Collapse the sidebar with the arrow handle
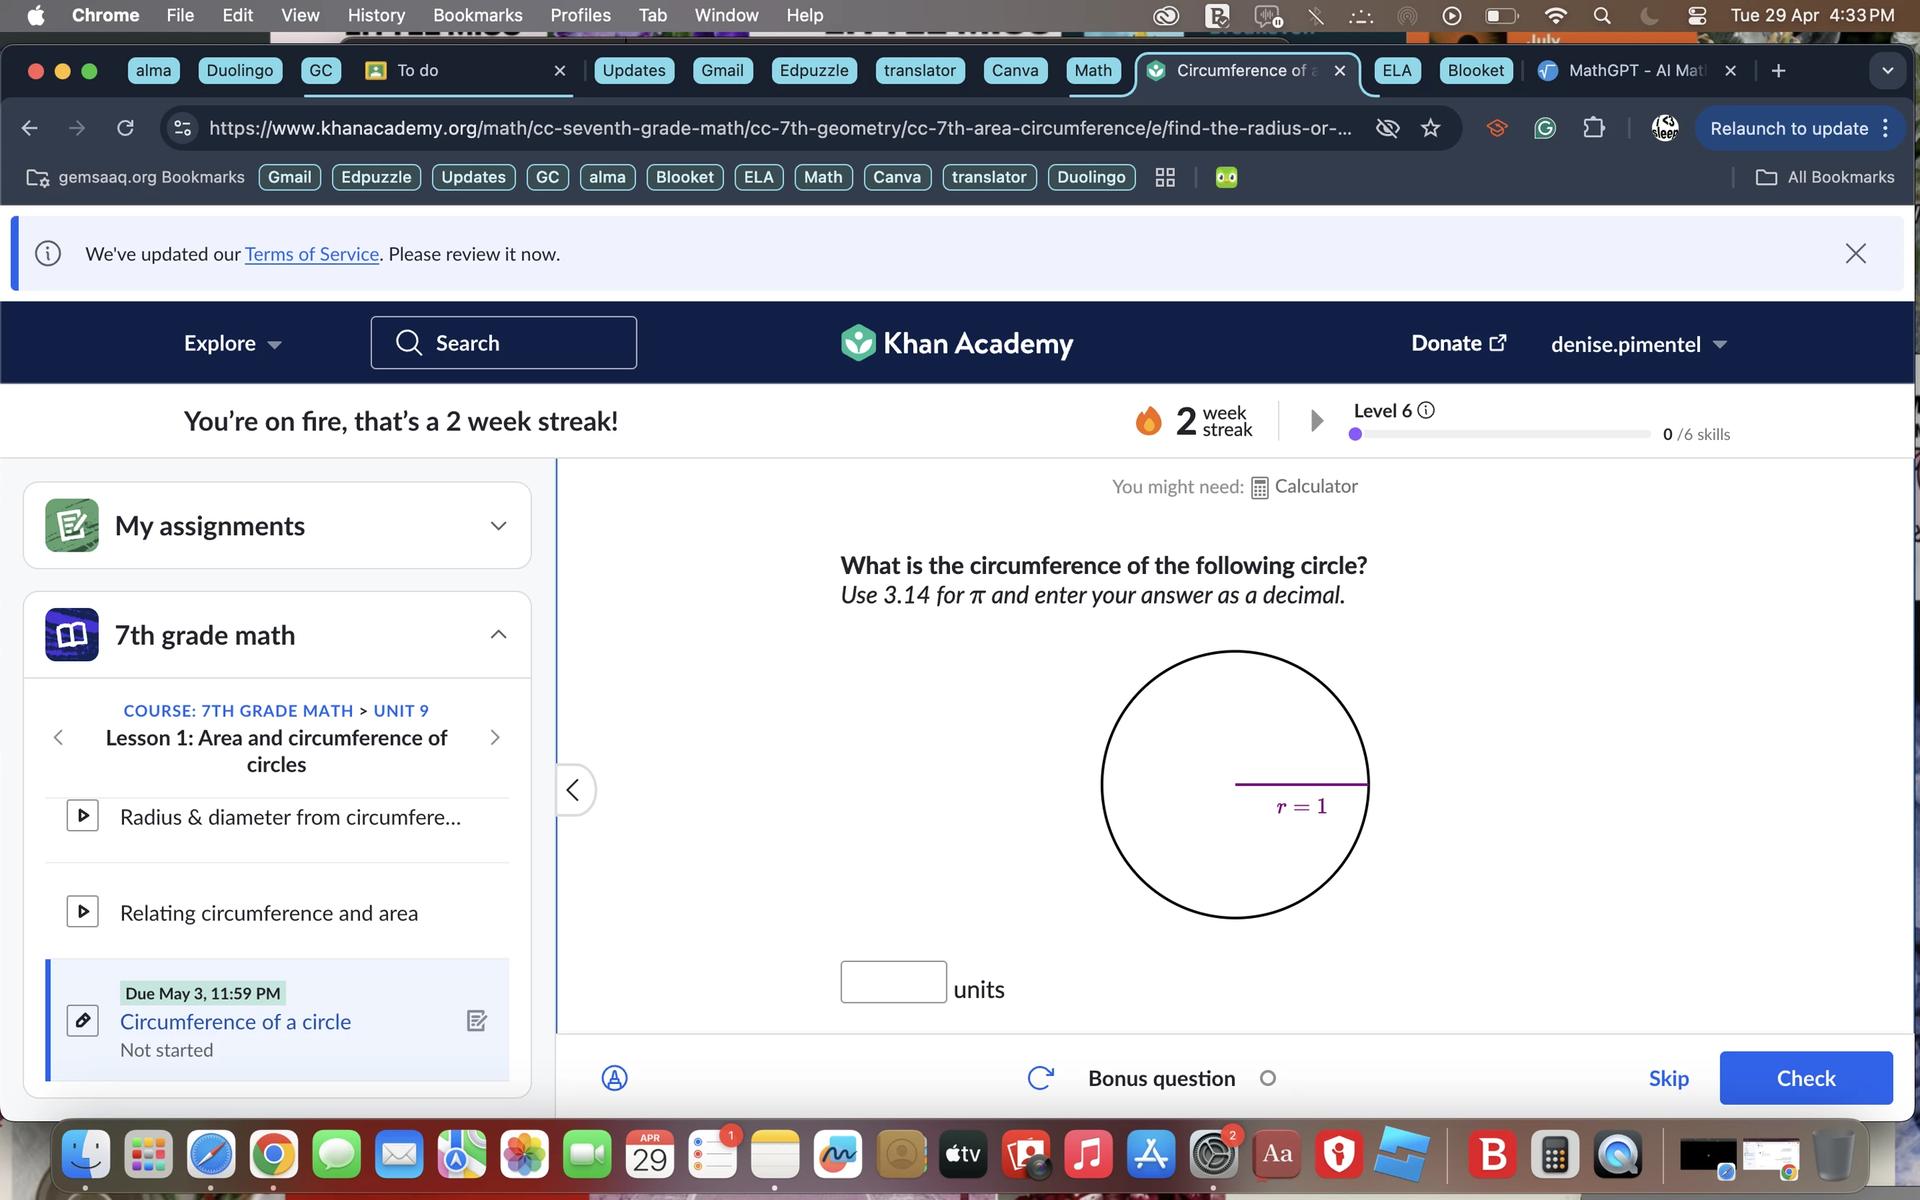This screenshot has height=1200, width=1920. (x=574, y=790)
